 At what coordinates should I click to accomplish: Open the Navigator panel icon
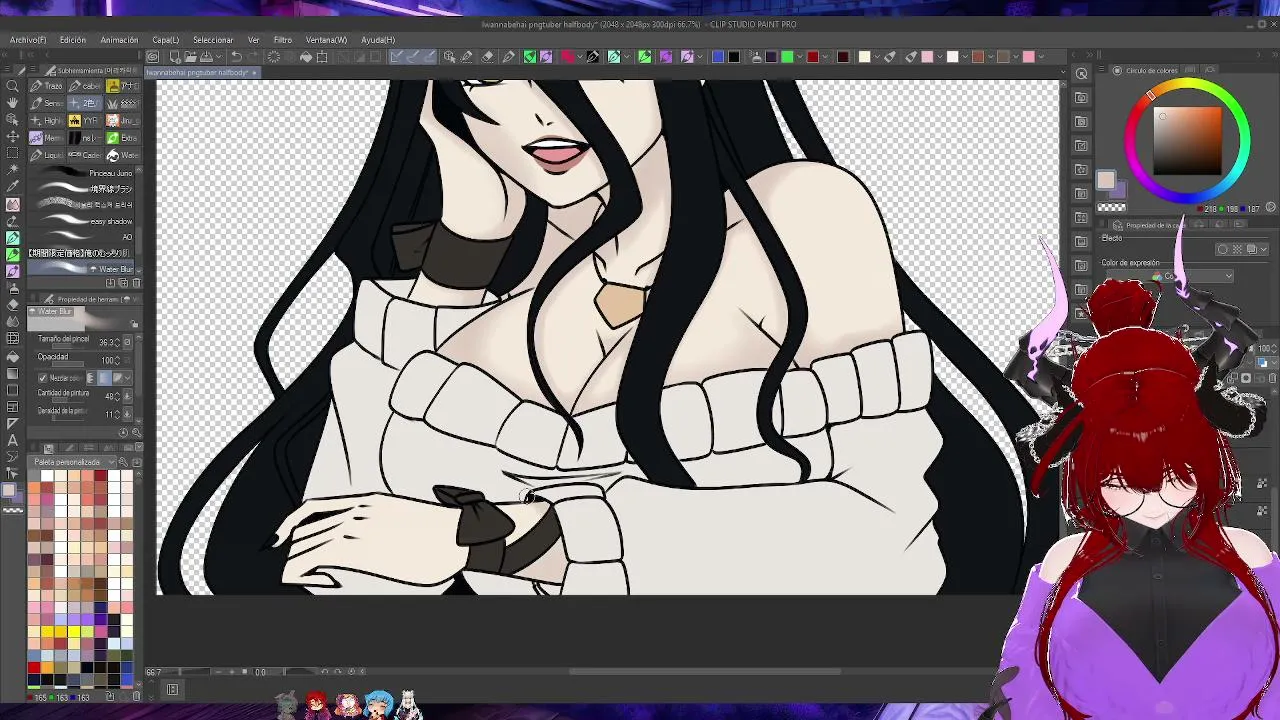coord(1081,74)
